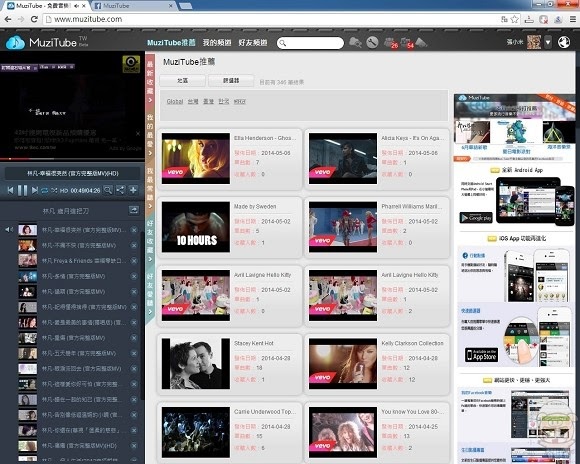Reload the page with the refresh icon
Viewport: 580px width, 464px height.
pos(34,19)
